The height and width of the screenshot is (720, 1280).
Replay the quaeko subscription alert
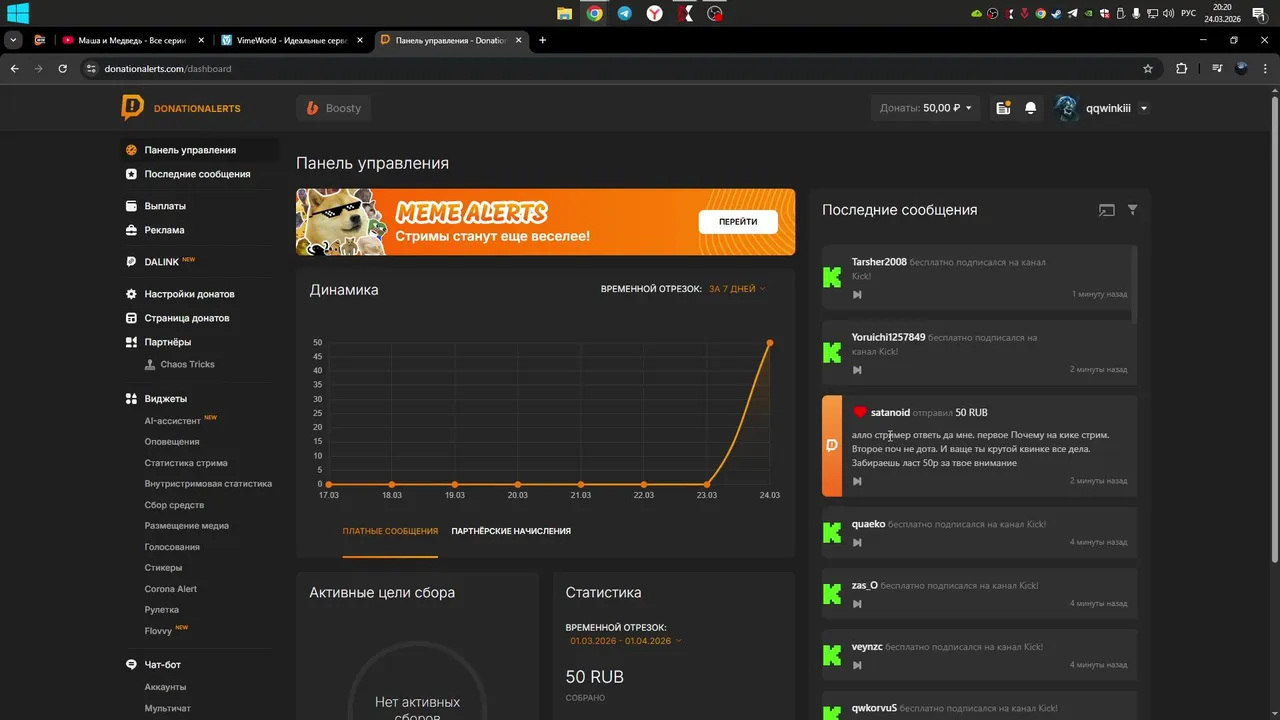coord(857,543)
